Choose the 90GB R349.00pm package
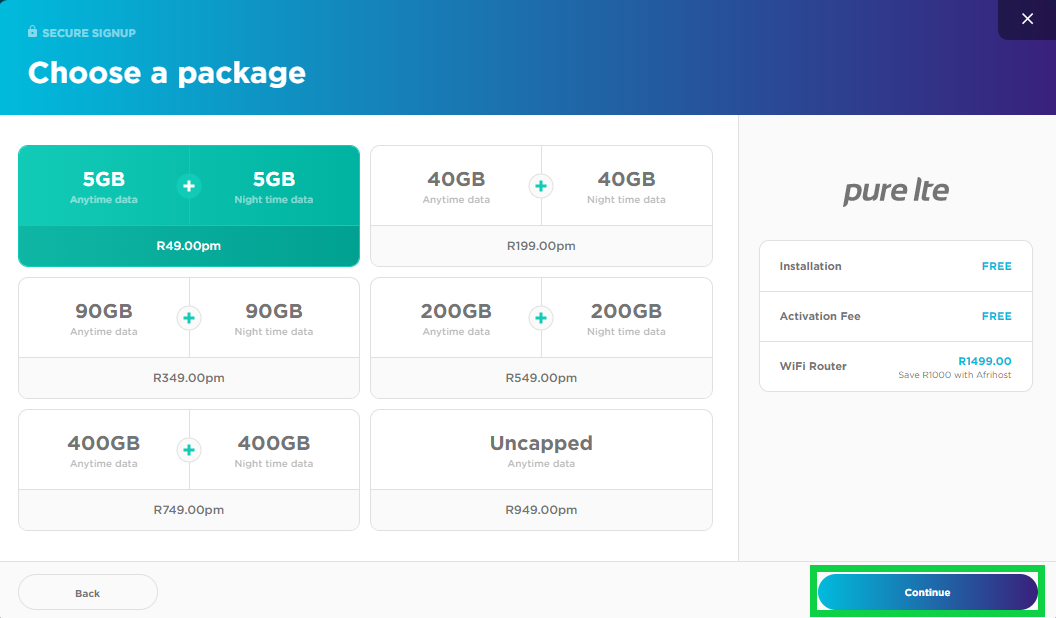Screen dimensions: 1056x618 tap(189, 378)
